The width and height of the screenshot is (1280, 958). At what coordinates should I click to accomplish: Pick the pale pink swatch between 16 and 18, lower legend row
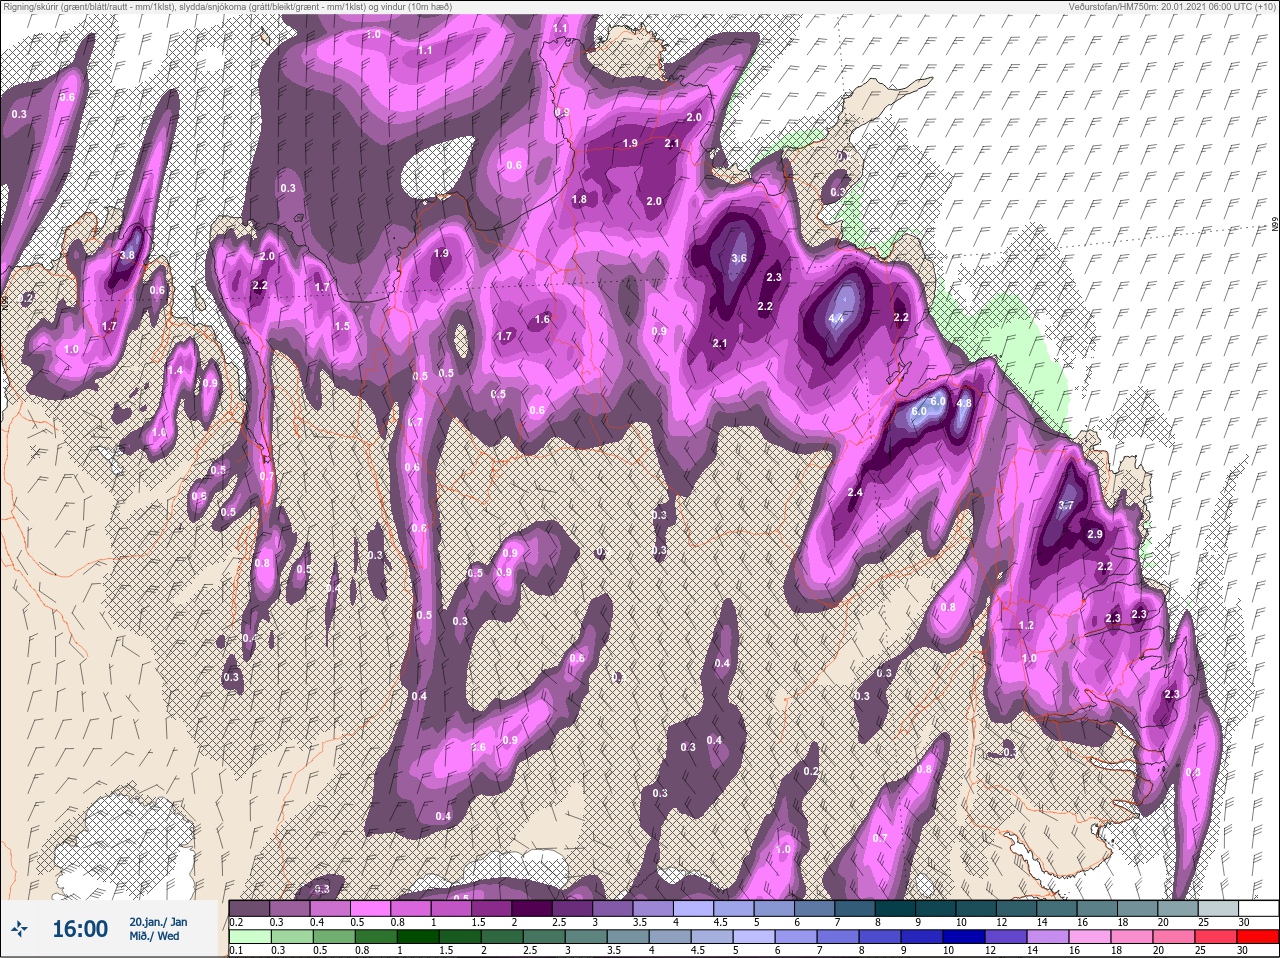[x=1091, y=937]
